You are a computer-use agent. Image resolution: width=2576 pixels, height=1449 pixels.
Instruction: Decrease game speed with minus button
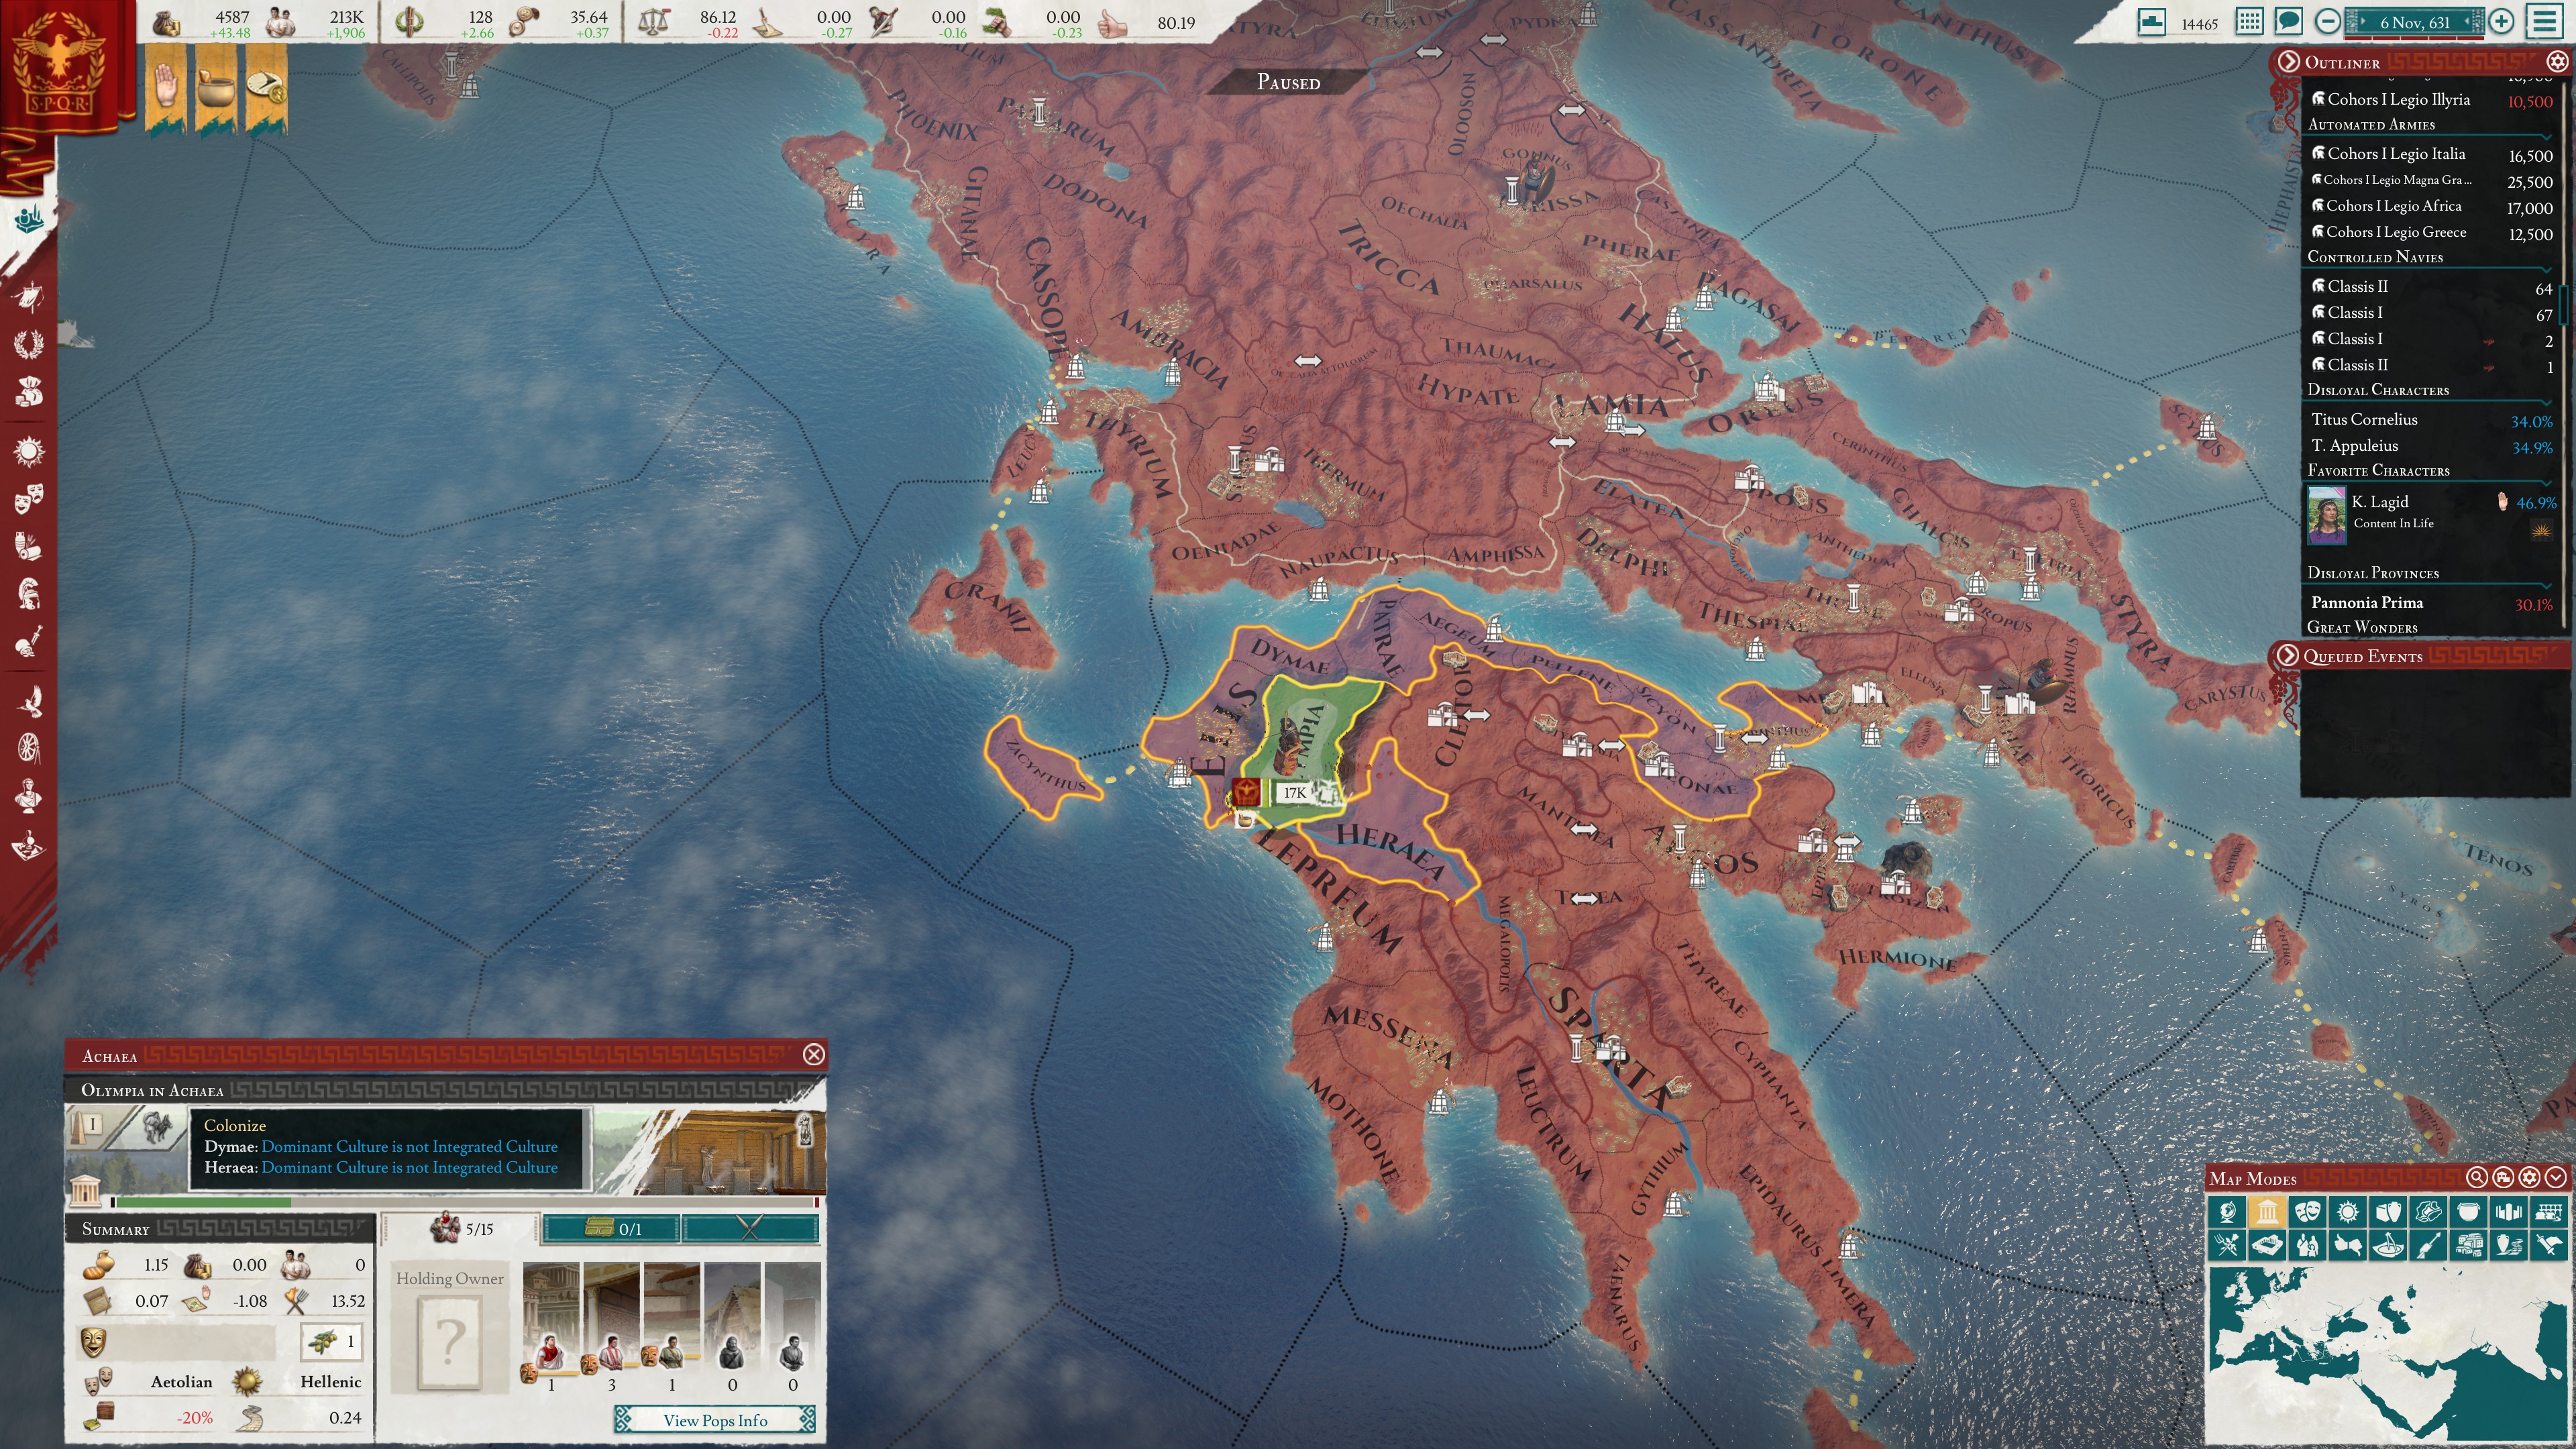click(x=2328, y=21)
